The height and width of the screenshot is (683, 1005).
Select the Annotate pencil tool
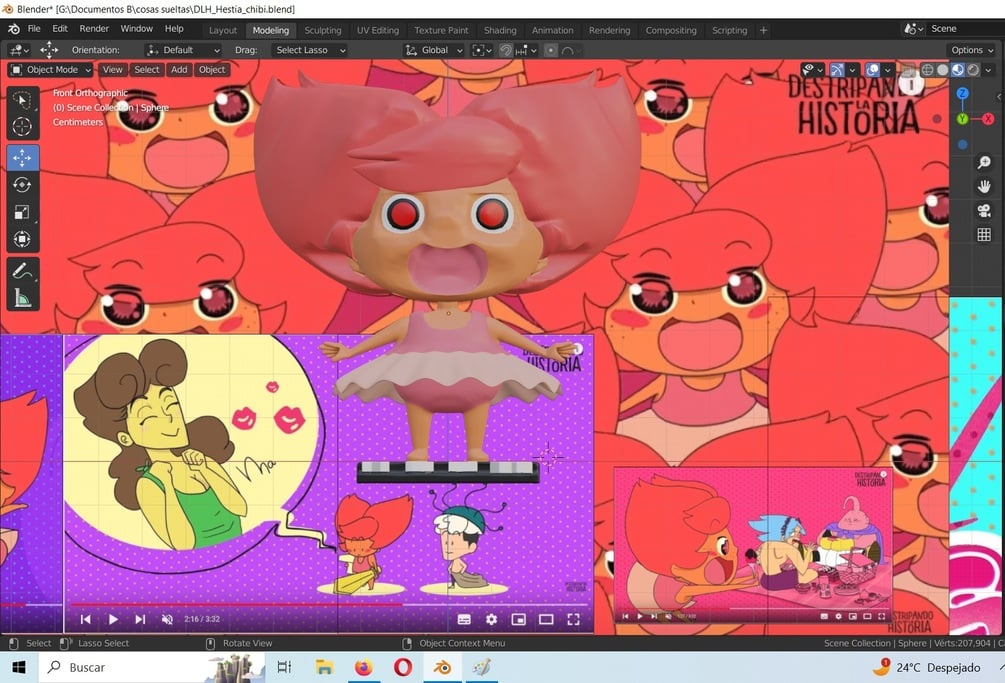(x=22, y=271)
